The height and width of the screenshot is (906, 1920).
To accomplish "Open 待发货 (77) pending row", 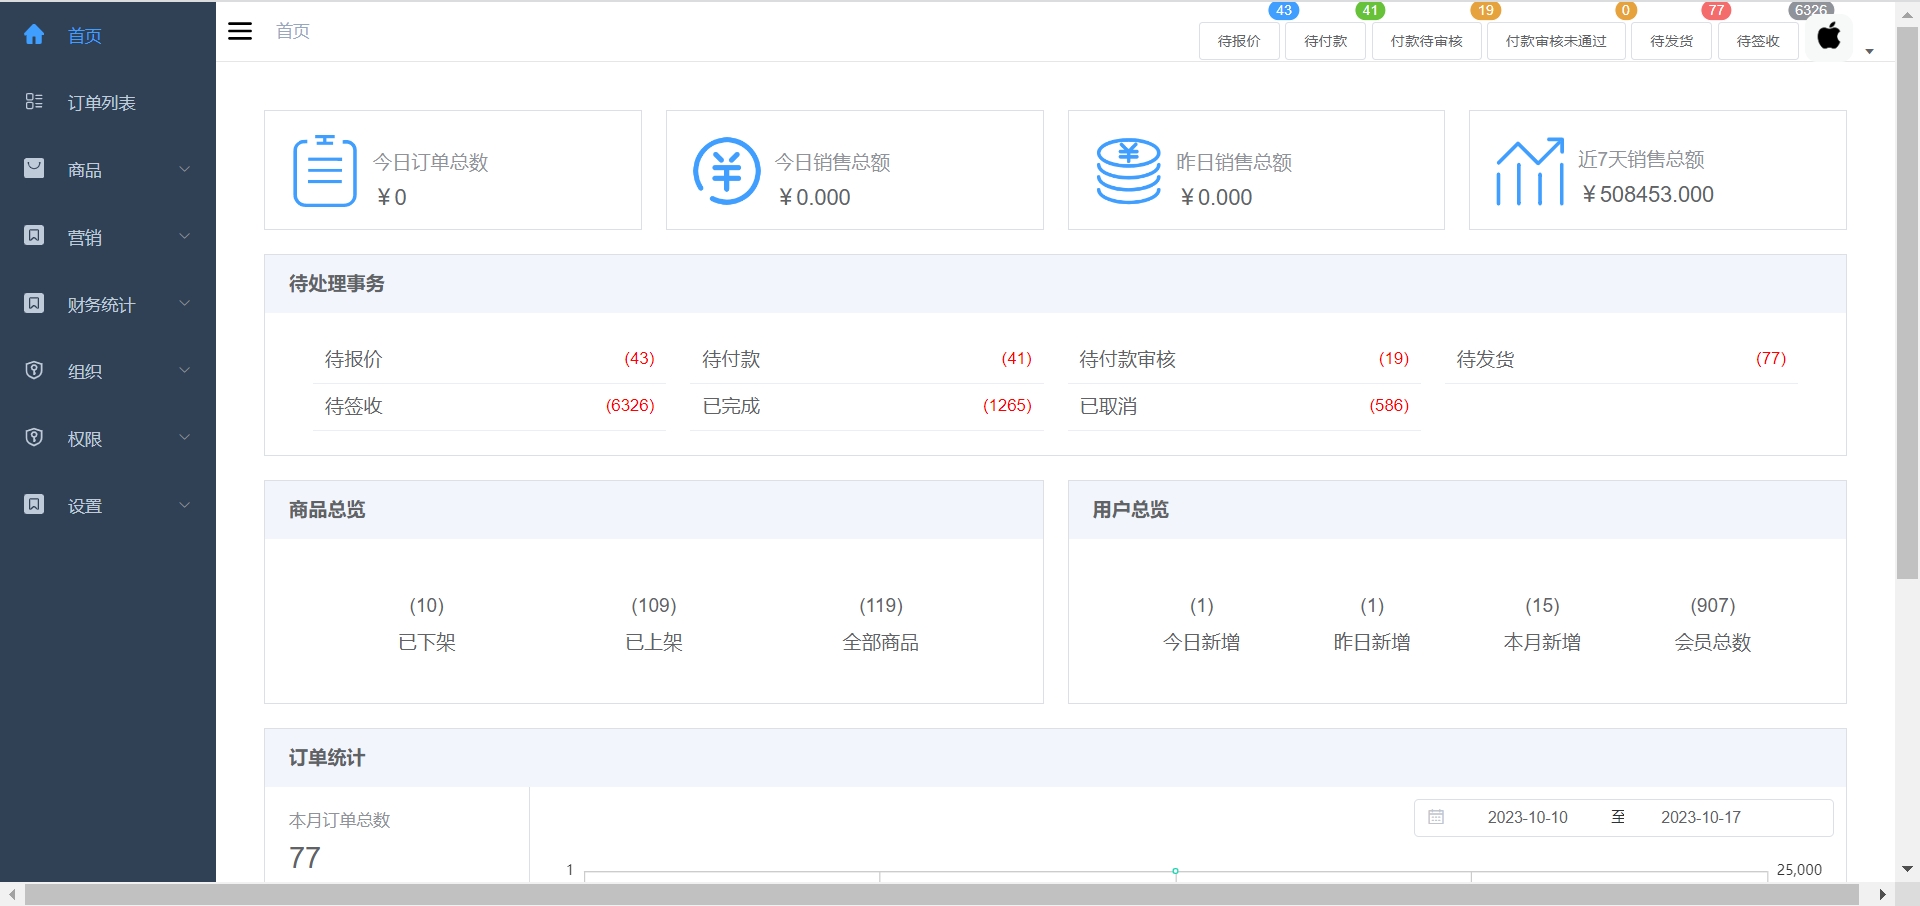I will (1621, 359).
